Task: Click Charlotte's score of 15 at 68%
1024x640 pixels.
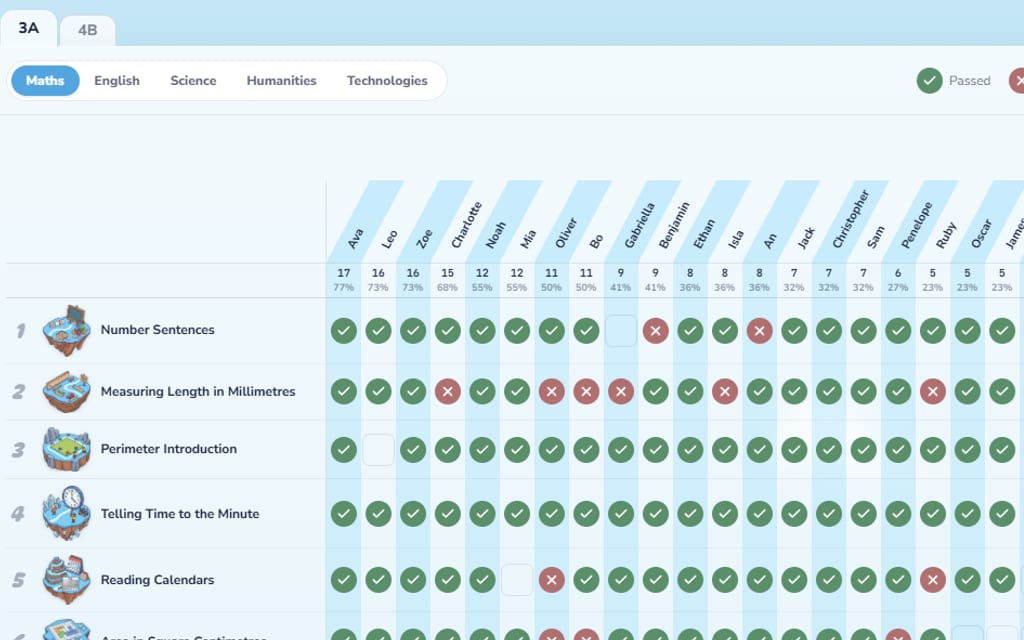Action: 447,280
